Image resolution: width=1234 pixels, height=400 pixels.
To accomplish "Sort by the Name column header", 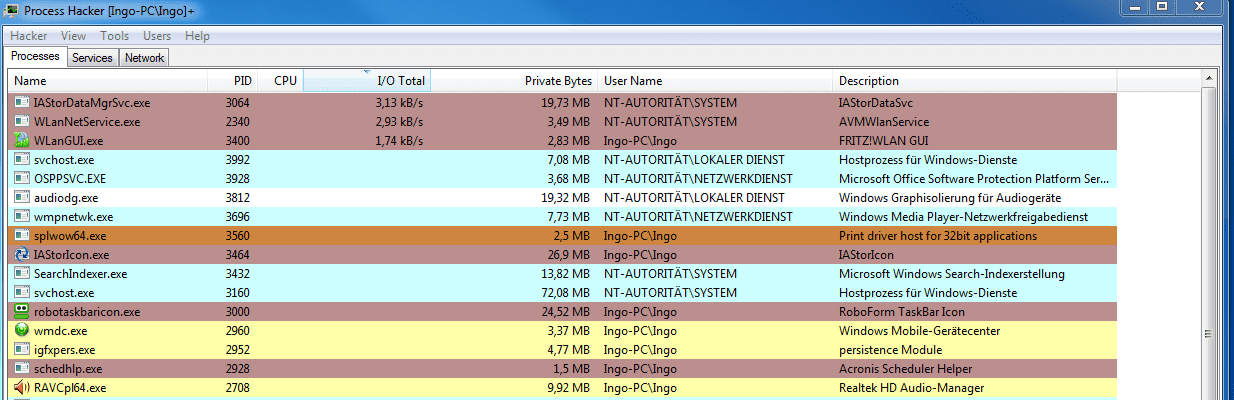I will click(108, 81).
